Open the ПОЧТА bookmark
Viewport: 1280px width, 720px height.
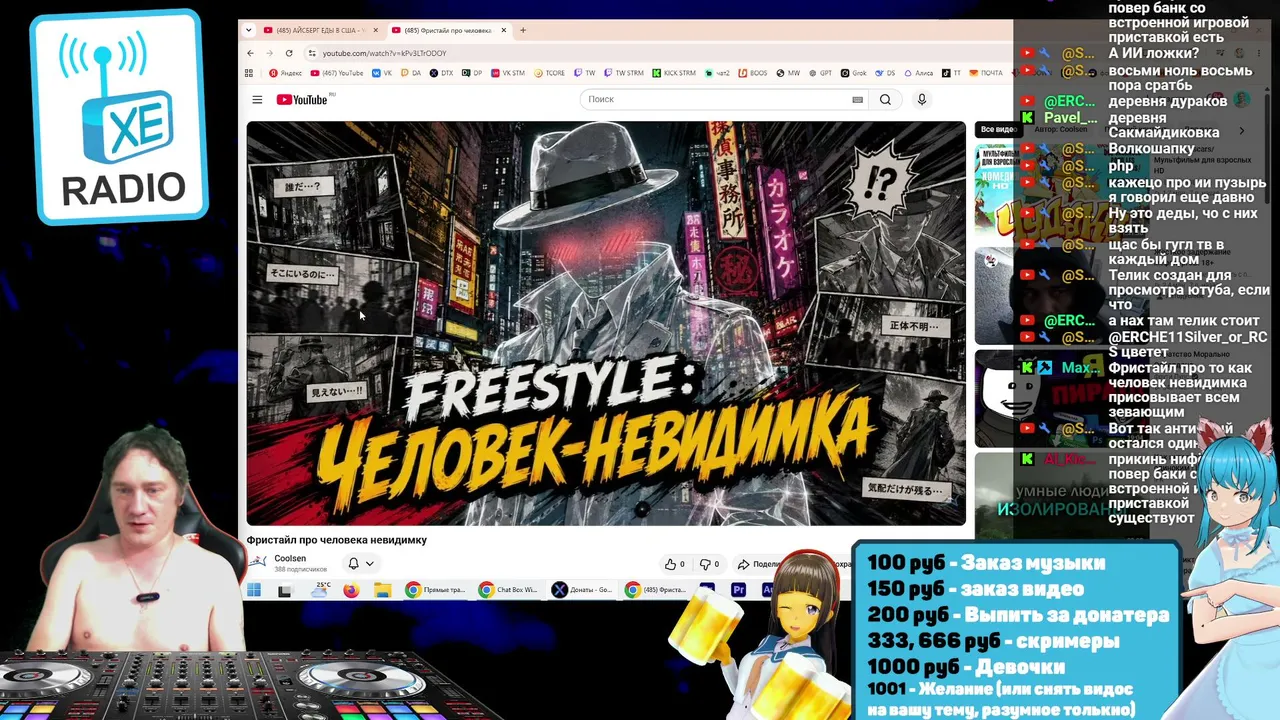tap(985, 73)
